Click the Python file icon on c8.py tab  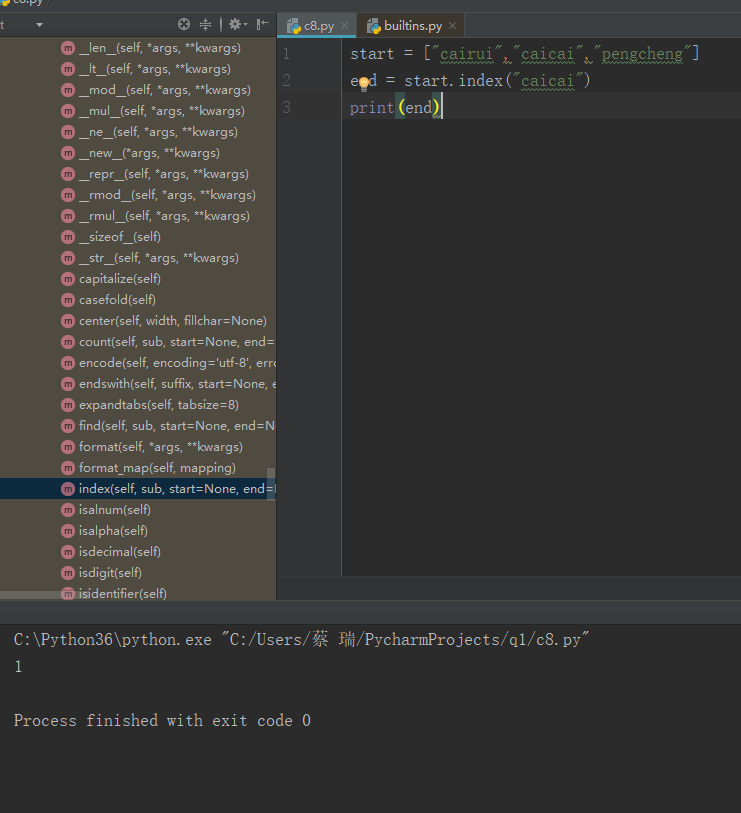pos(294,26)
